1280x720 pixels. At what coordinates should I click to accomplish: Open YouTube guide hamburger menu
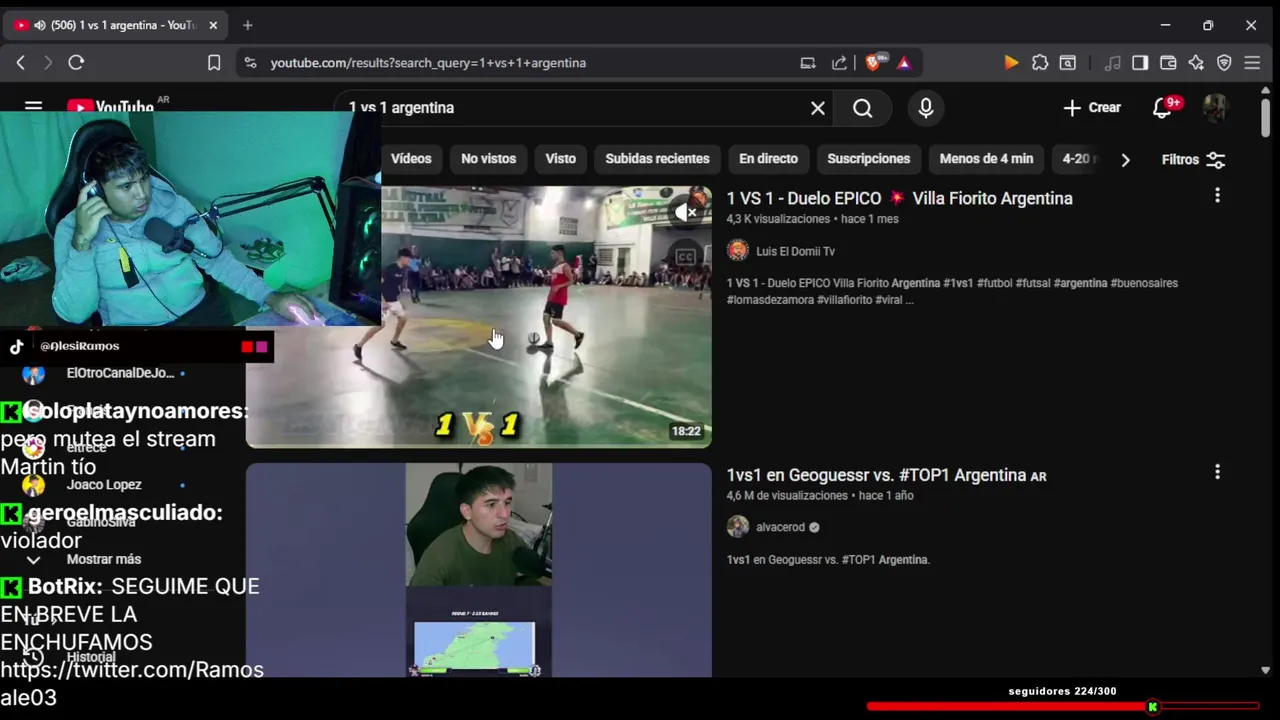click(x=33, y=104)
